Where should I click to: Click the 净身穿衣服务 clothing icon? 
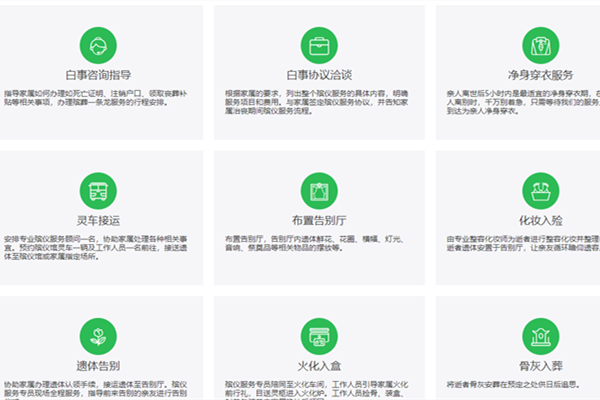(x=541, y=46)
